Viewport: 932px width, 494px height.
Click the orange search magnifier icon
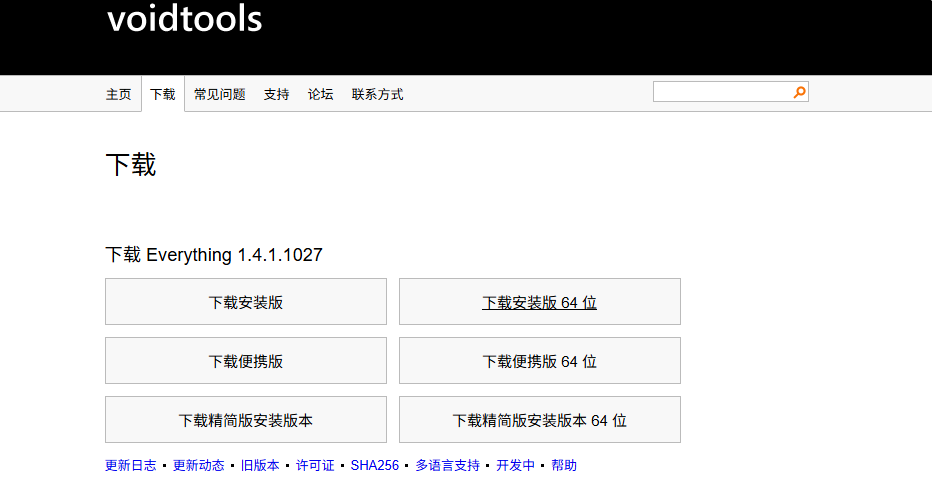[799, 92]
